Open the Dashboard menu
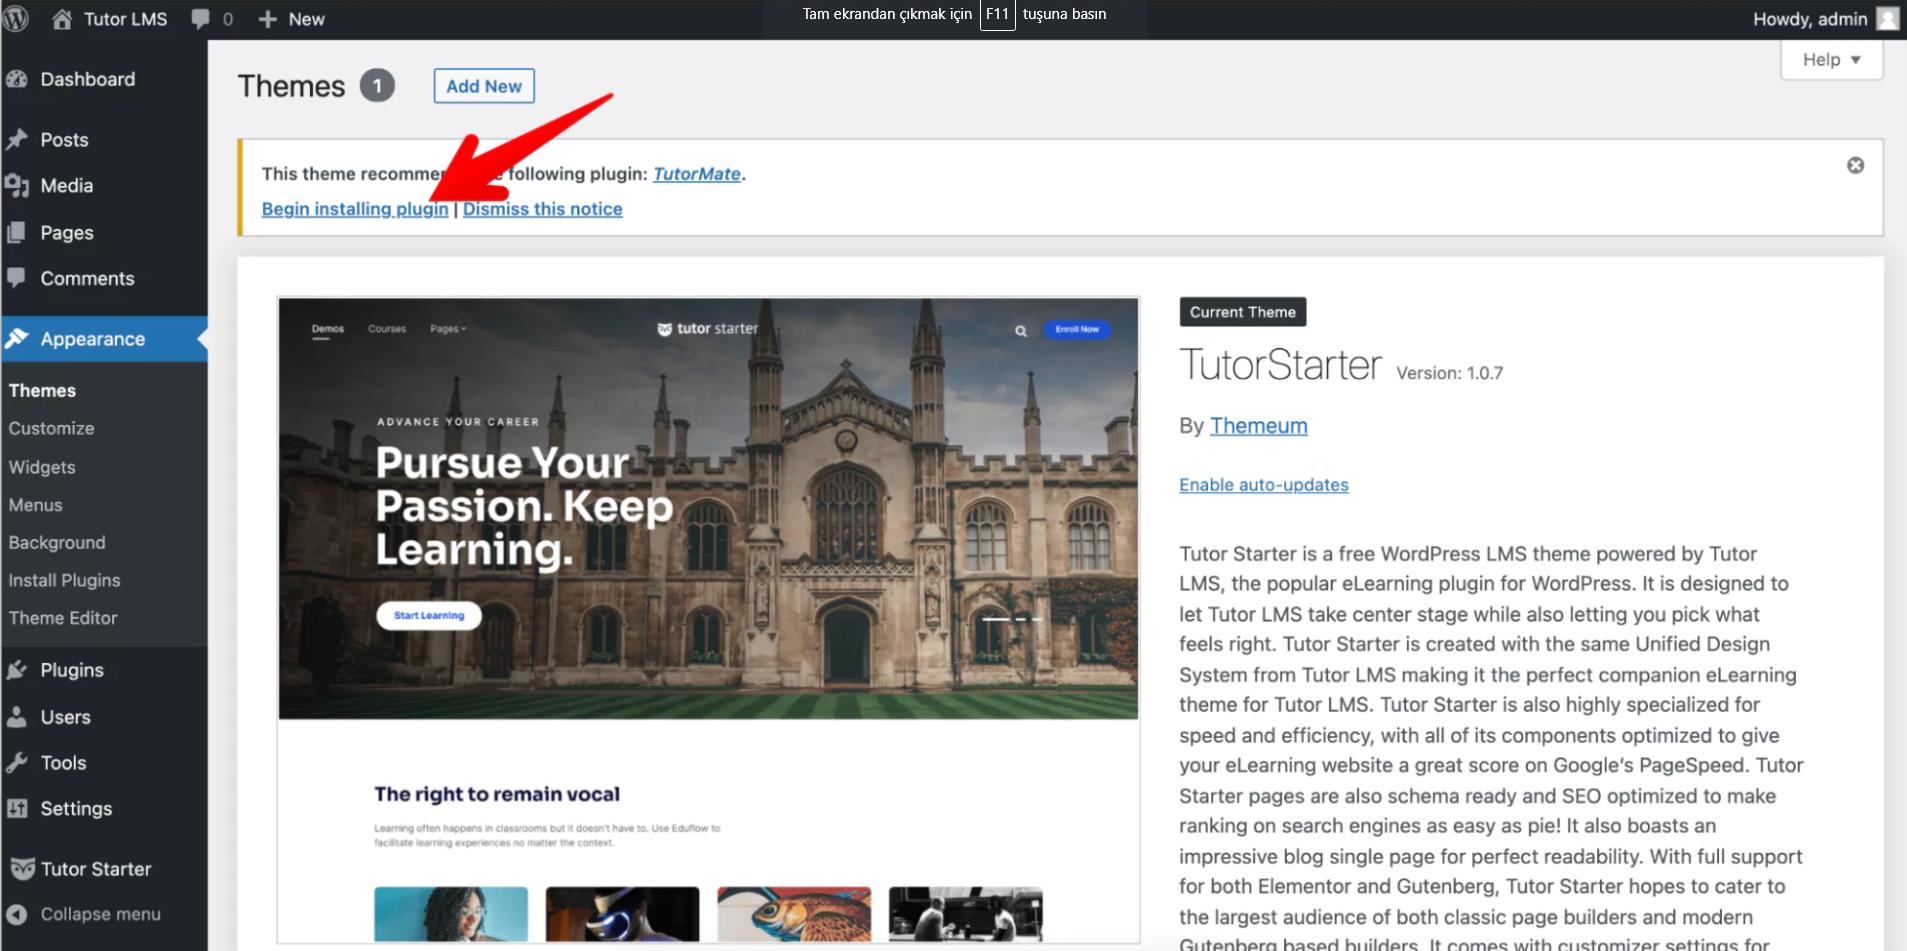 [x=87, y=79]
